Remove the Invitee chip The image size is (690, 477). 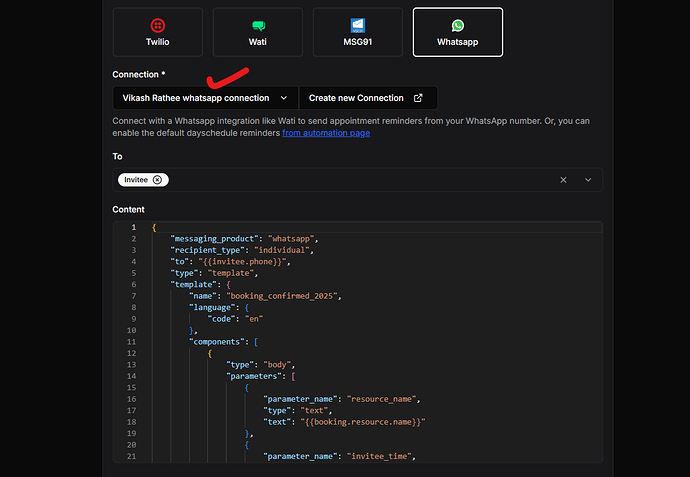click(157, 180)
